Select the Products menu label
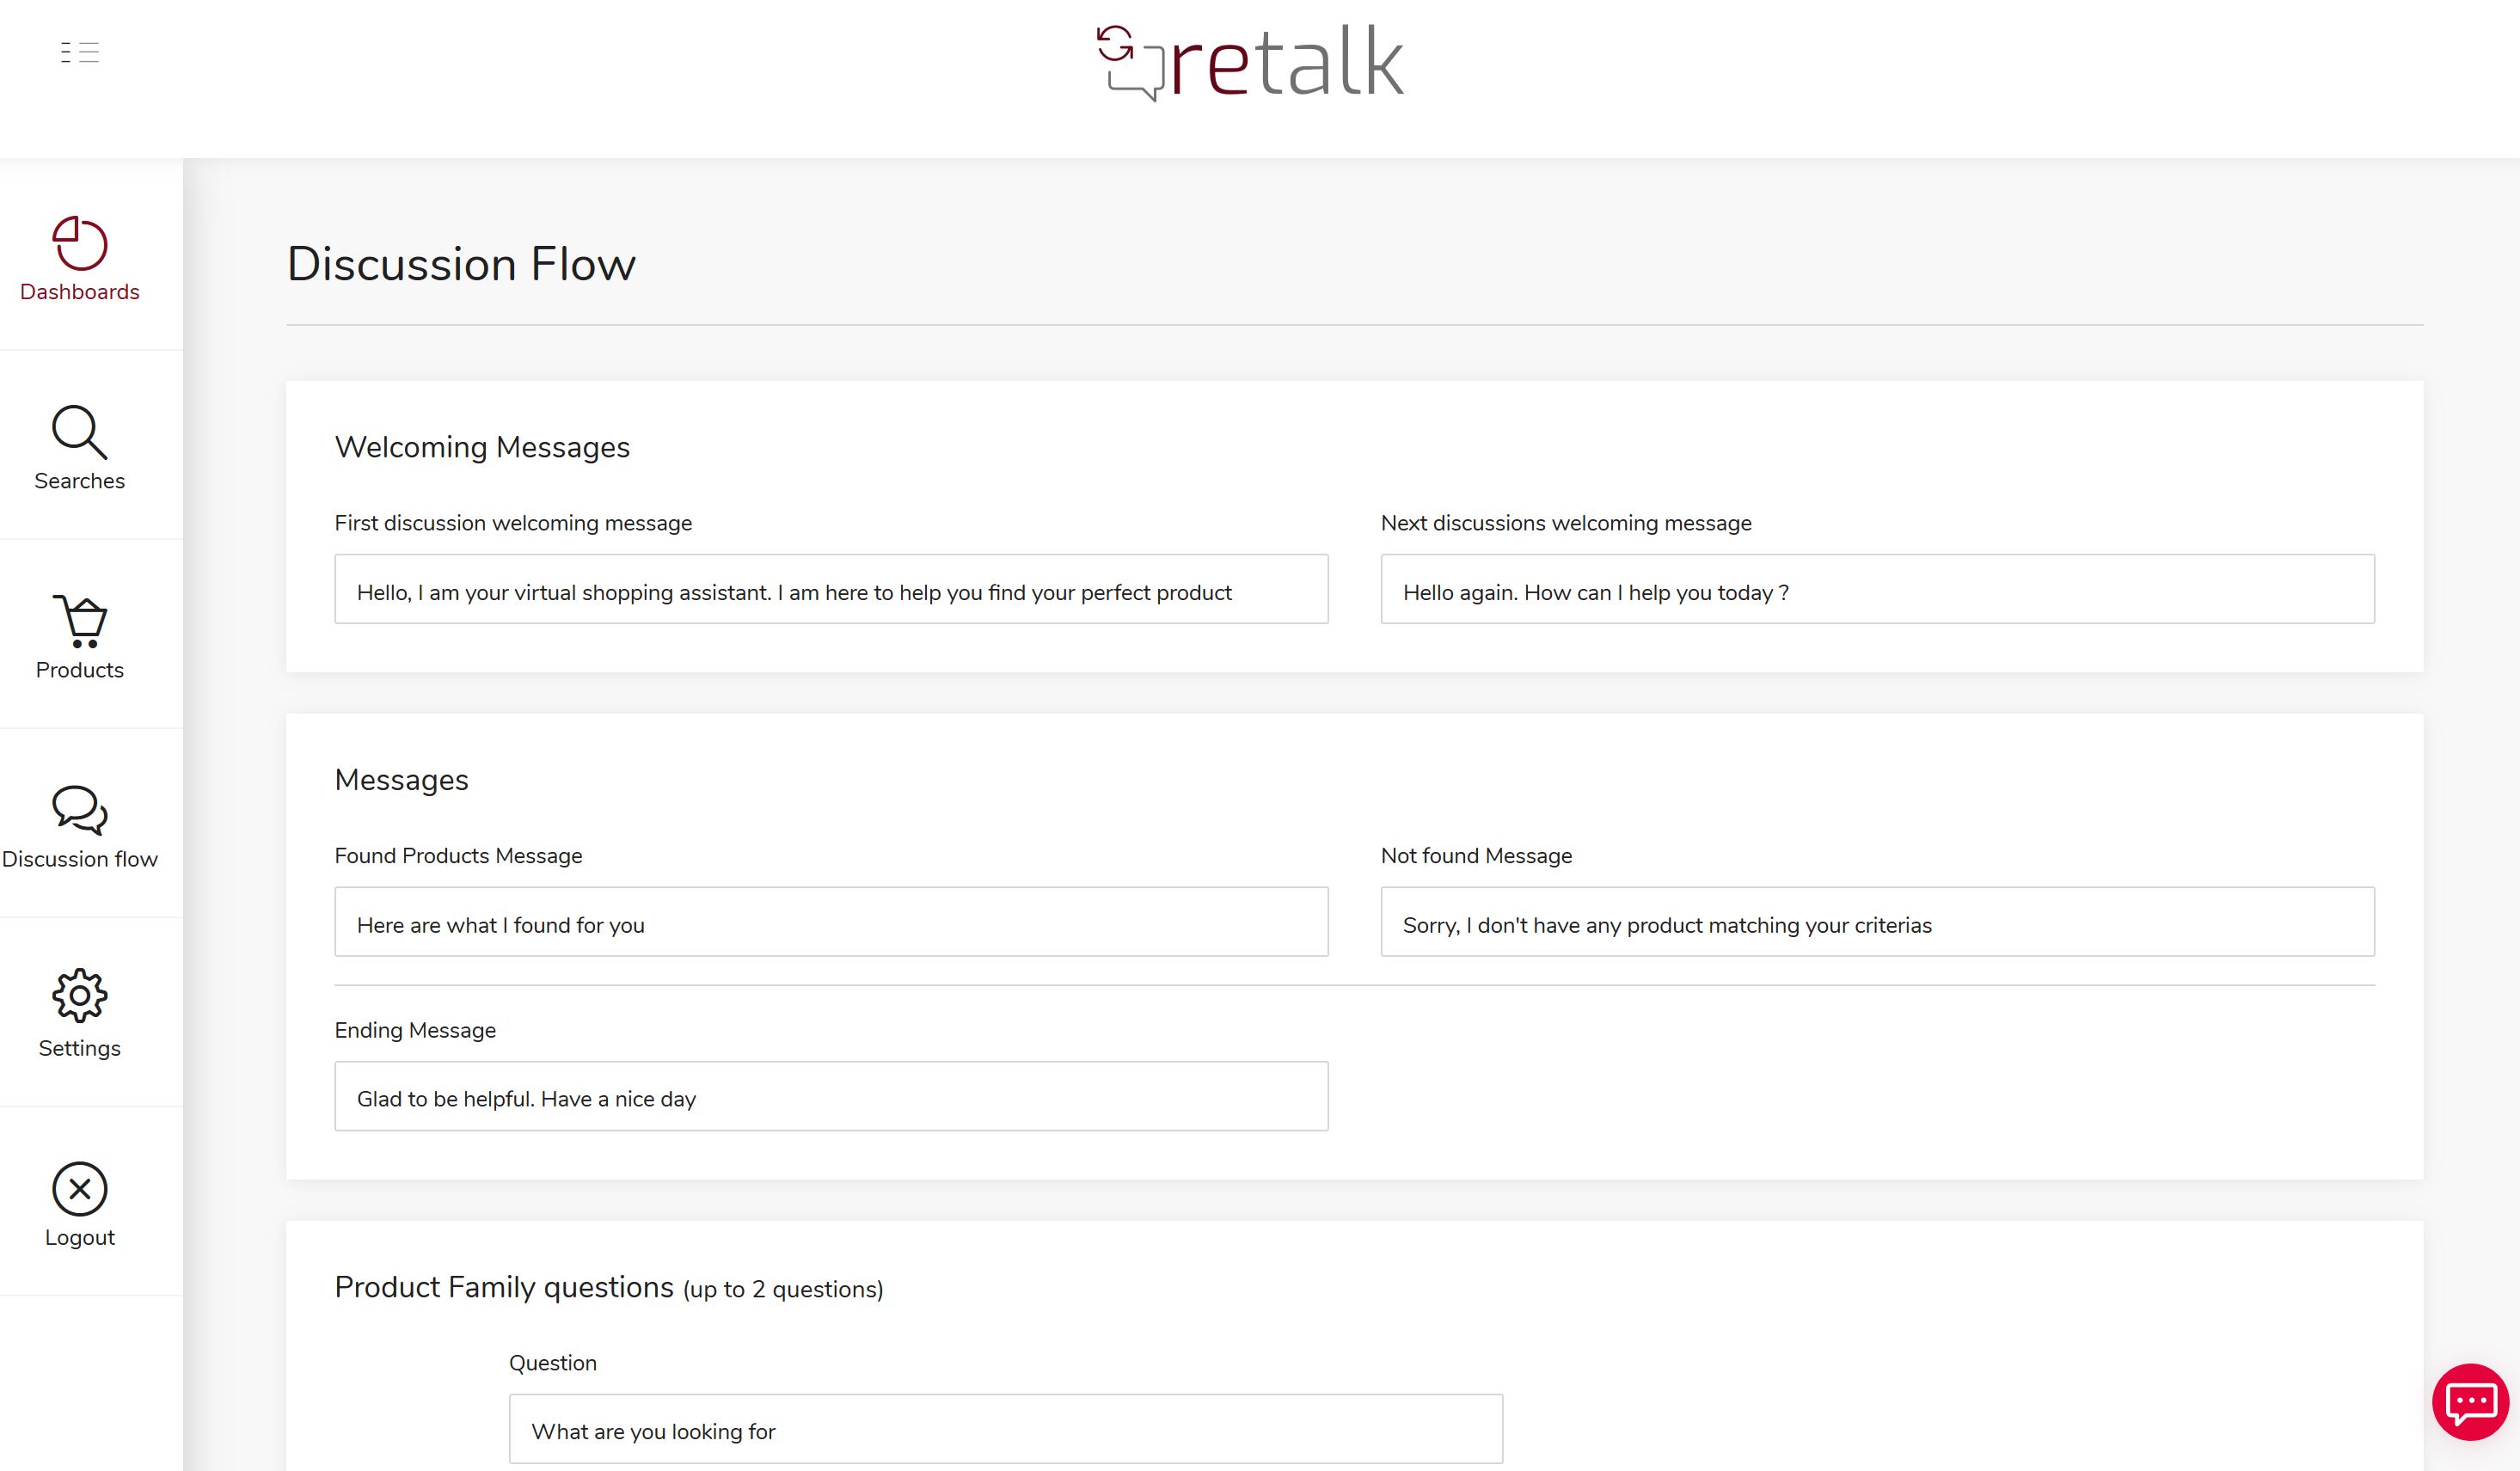Screen dimensions: 2520x1471 (80, 670)
